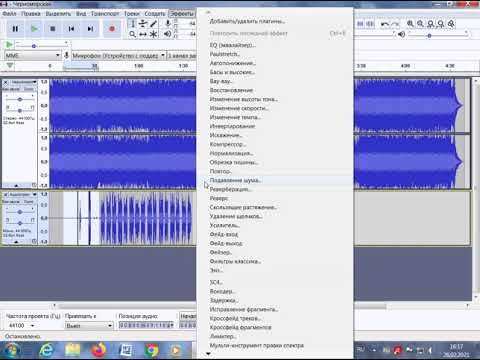Open the project rate 44100 dropdown
480x360 pixels.
pos(21,325)
